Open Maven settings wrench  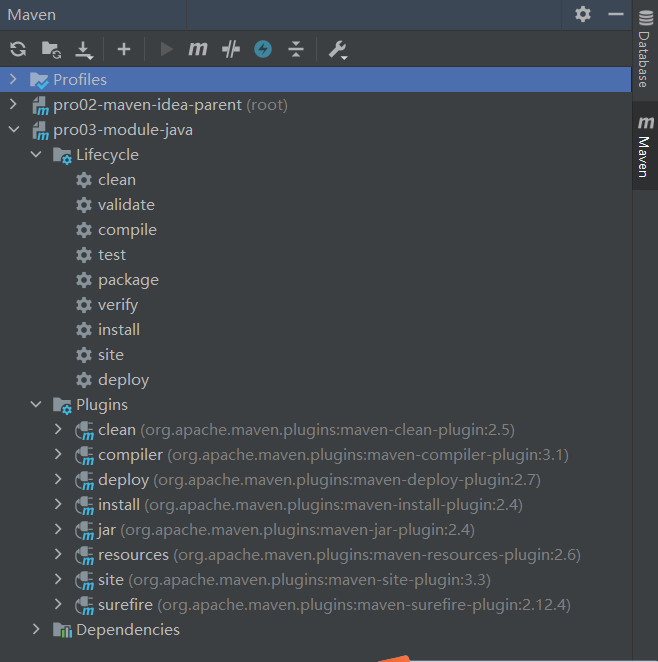tap(338, 50)
